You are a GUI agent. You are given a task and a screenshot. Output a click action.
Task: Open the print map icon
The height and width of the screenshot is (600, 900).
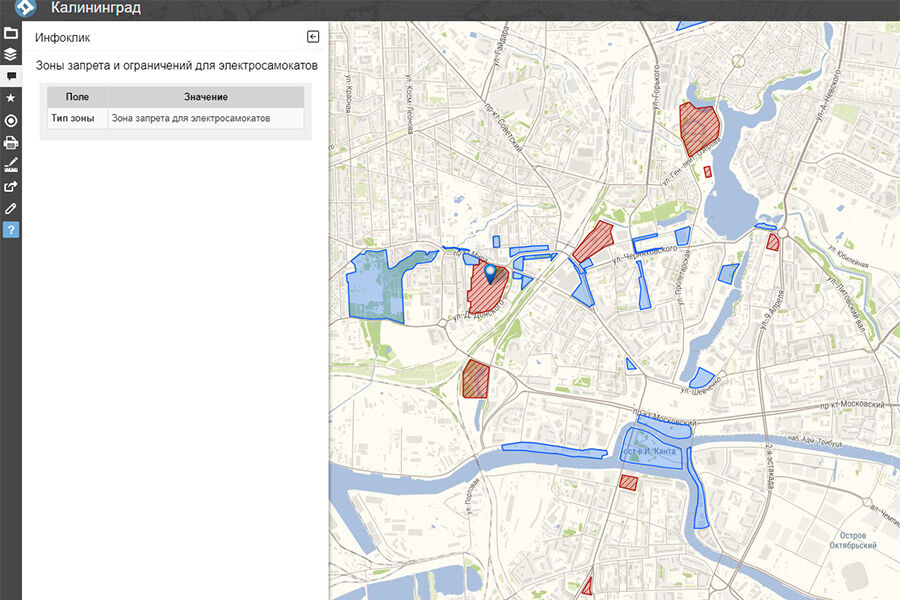(x=11, y=142)
